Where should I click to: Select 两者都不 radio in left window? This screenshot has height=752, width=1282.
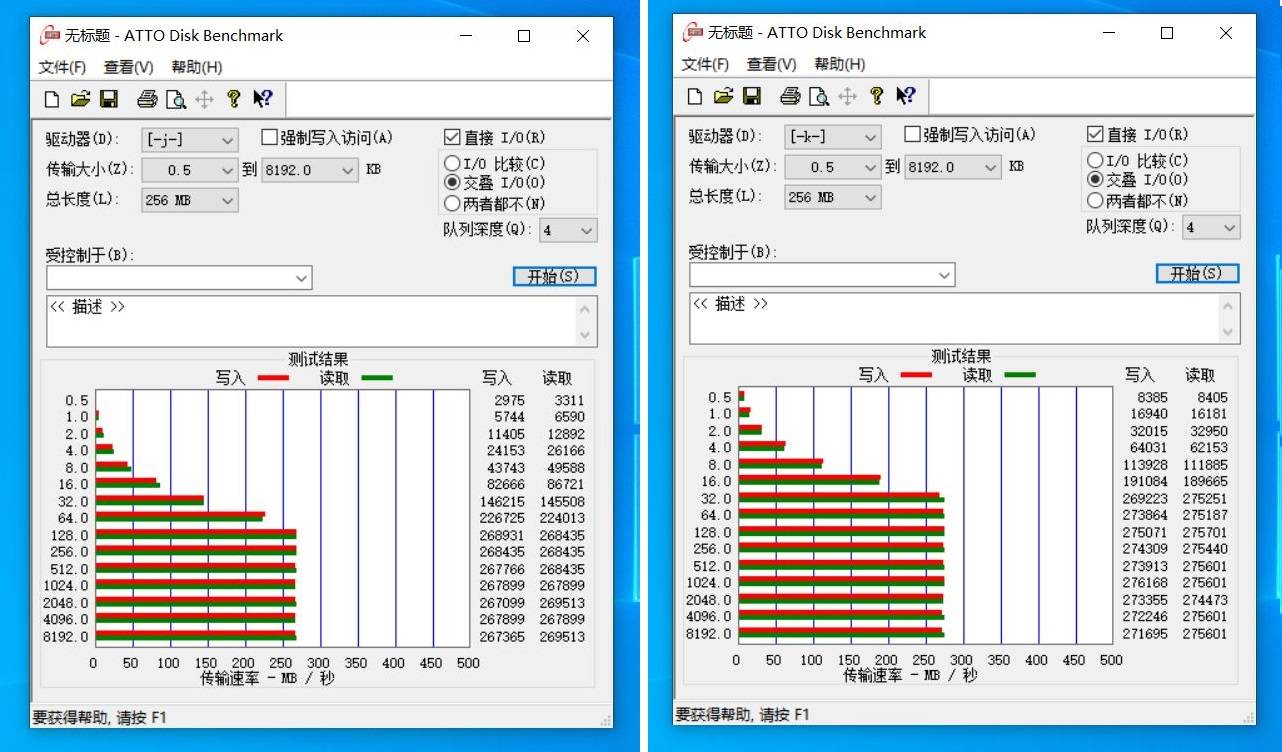(x=452, y=203)
